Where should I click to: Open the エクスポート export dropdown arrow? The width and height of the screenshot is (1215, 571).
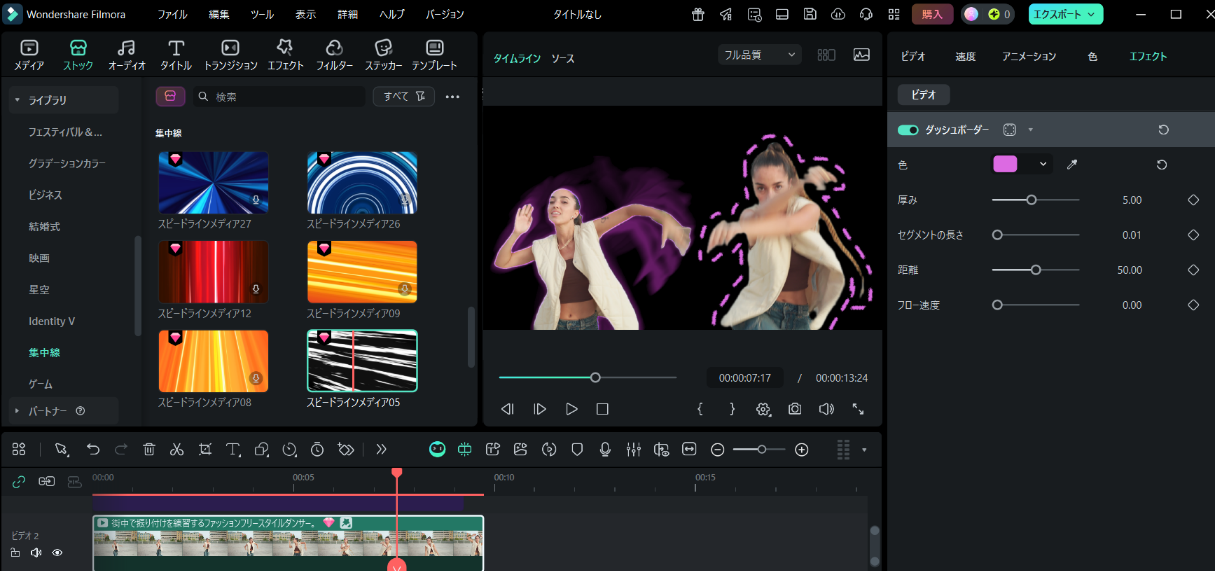[x=1092, y=14]
